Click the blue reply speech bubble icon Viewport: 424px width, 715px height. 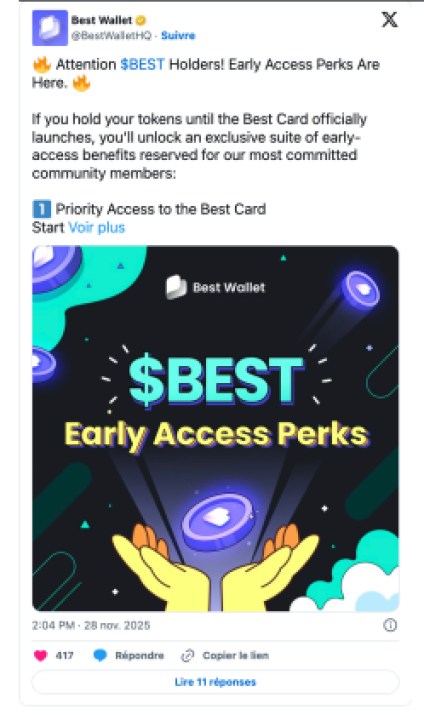point(100,656)
